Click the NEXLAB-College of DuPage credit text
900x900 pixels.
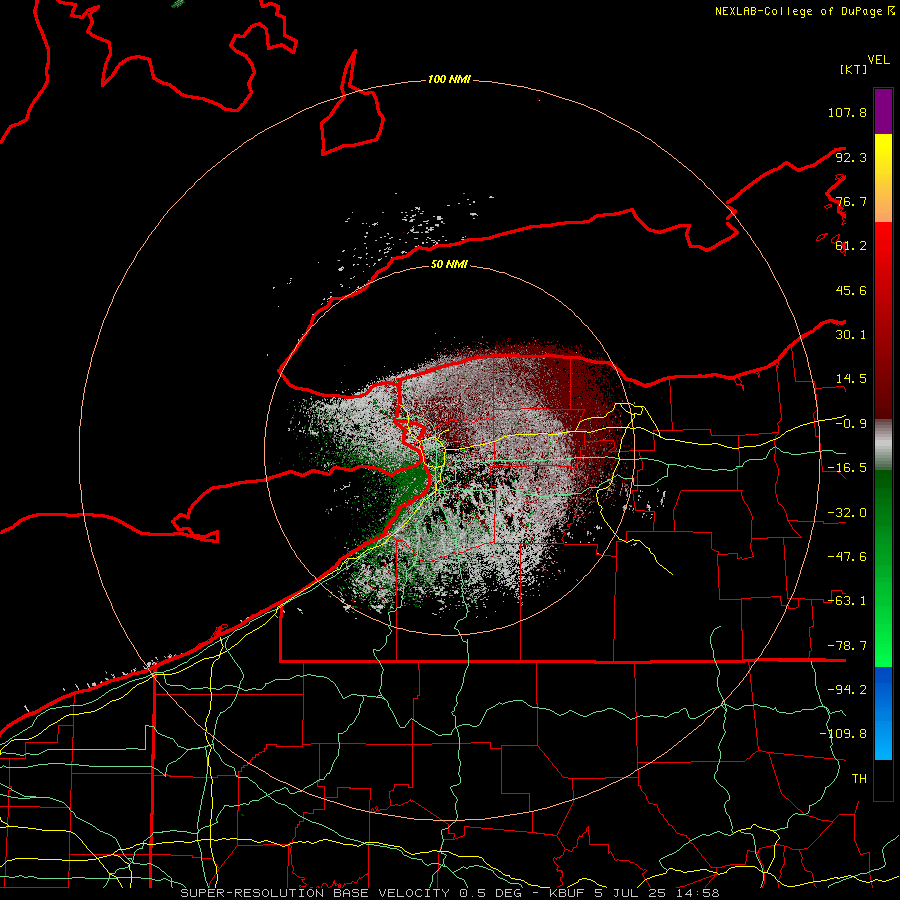(801, 11)
